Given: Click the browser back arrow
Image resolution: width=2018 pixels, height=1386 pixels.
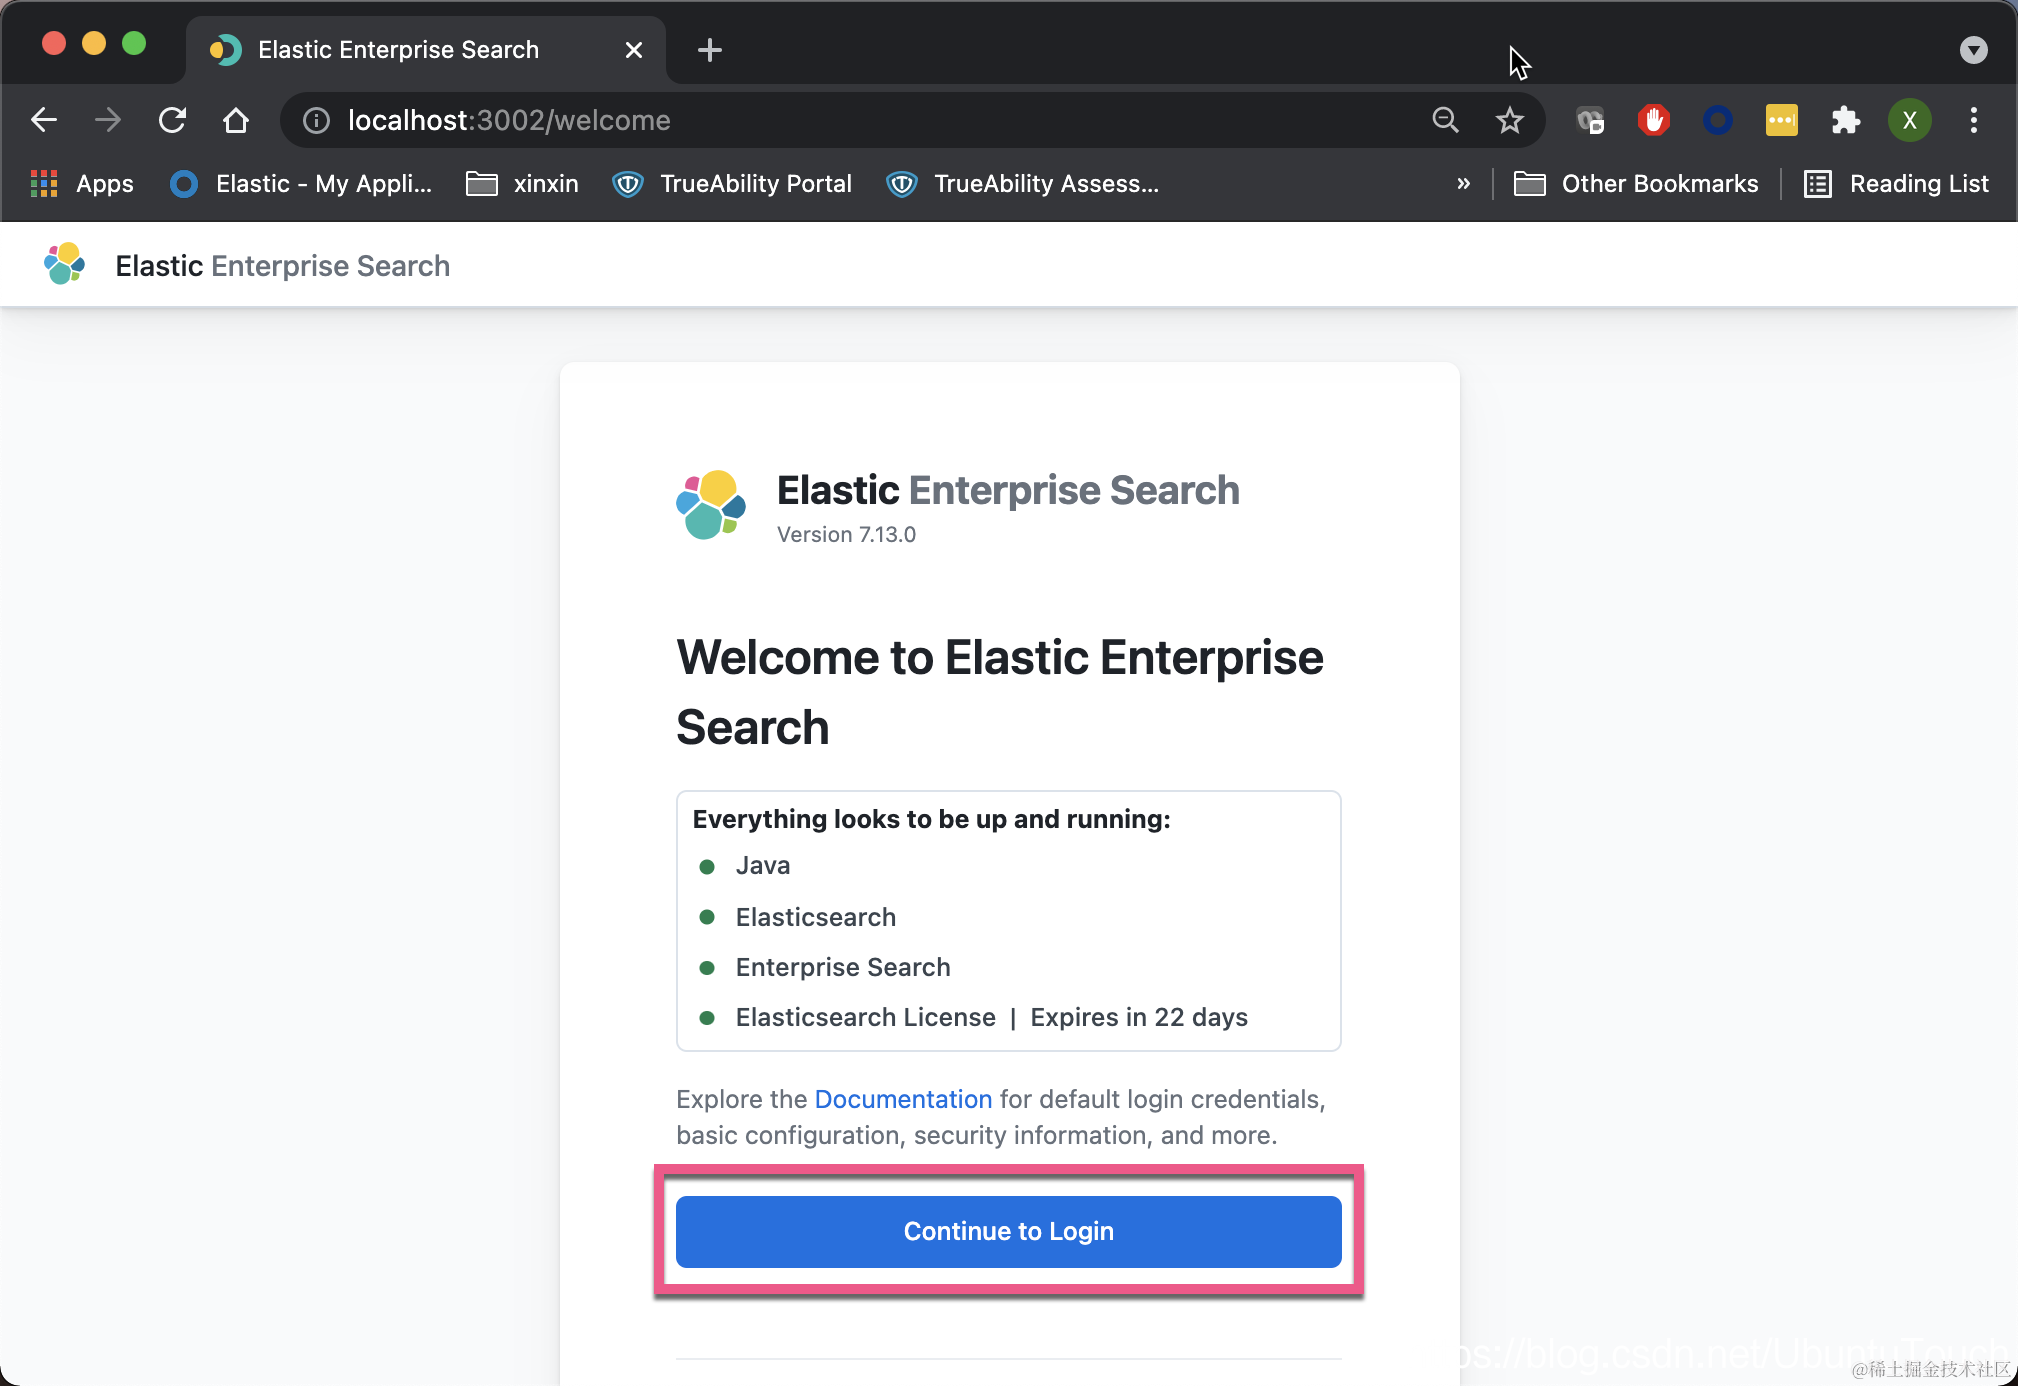Looking at the screenshot, I should 44,120.
